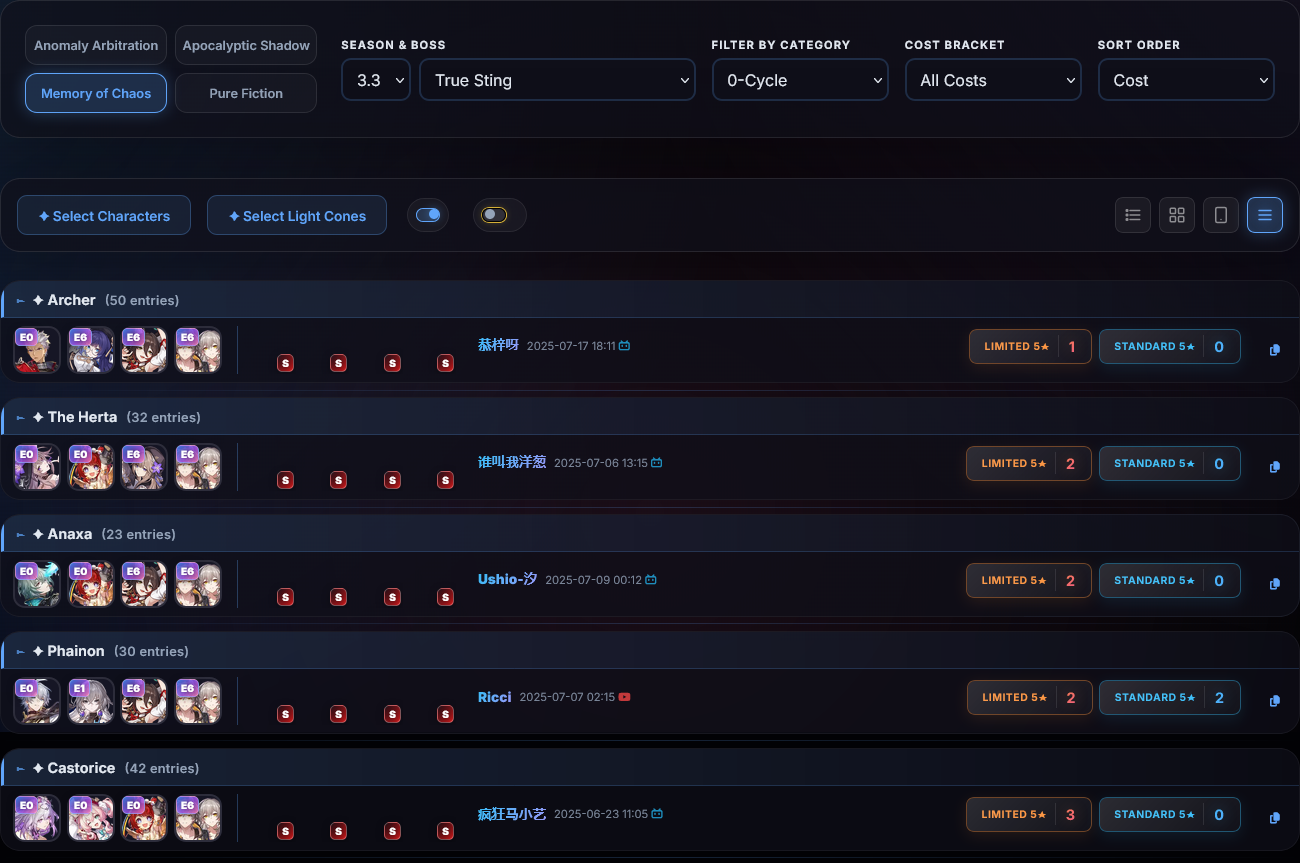Image resolution: width=1300 pixels, height=863 pixels.
Task: Turn off the blue toggle switch
Action: [x=428, y=215]
